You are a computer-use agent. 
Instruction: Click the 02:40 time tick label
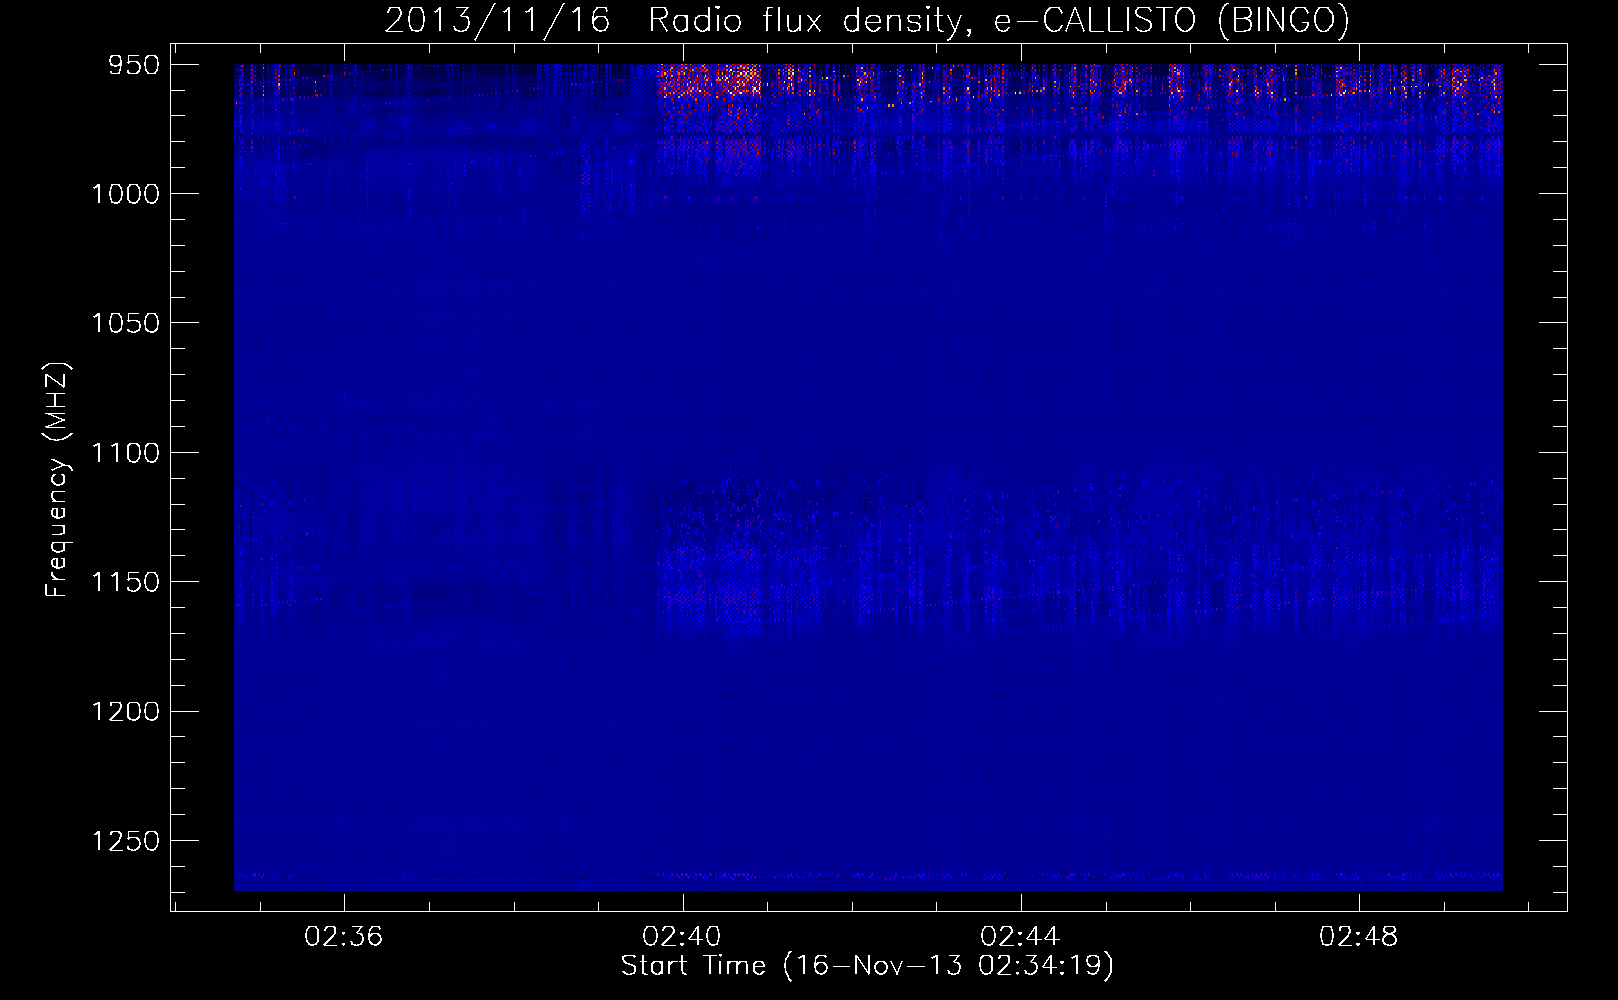click(x=682, y=937)
